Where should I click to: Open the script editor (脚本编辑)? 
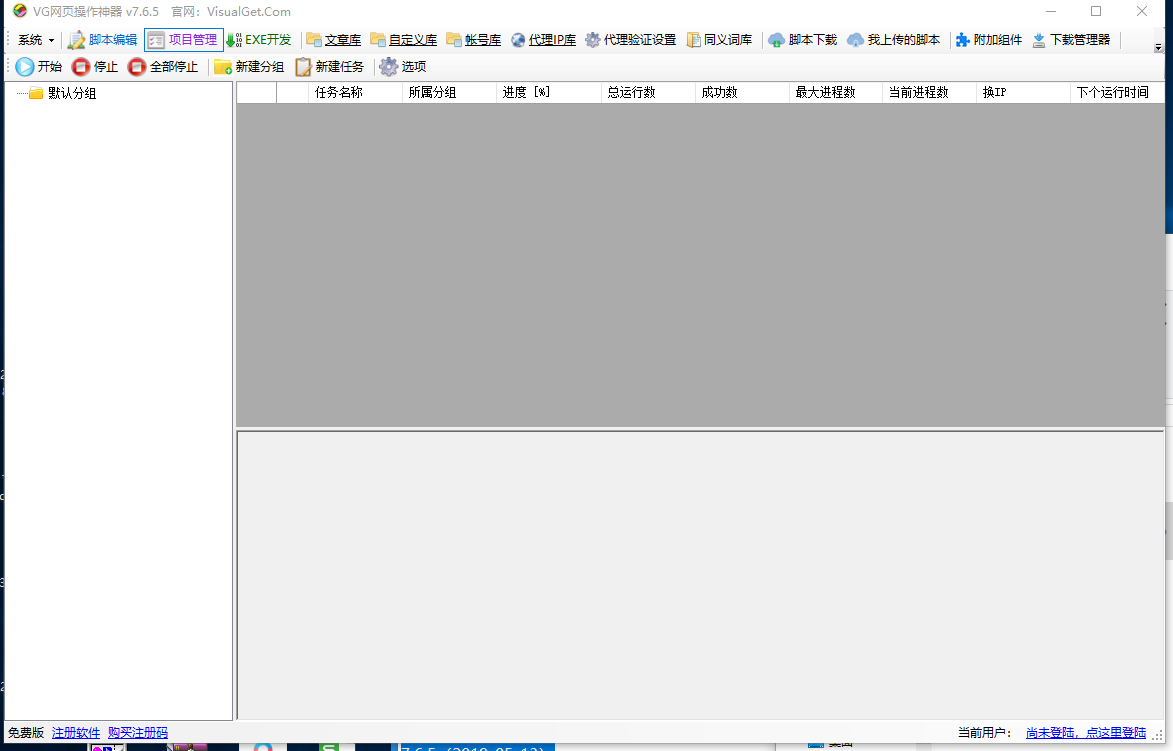tap(102, 40)
